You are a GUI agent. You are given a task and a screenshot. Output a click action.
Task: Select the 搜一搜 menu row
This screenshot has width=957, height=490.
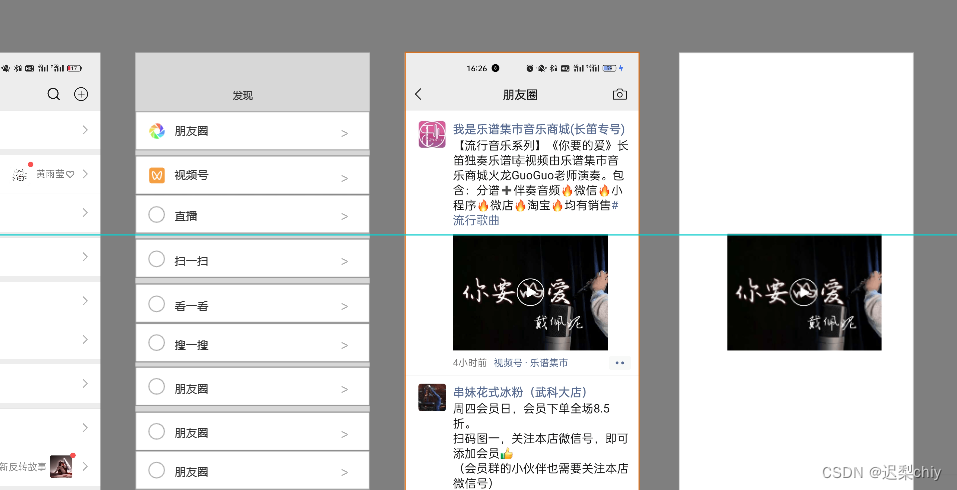click(x=253, y=343)
